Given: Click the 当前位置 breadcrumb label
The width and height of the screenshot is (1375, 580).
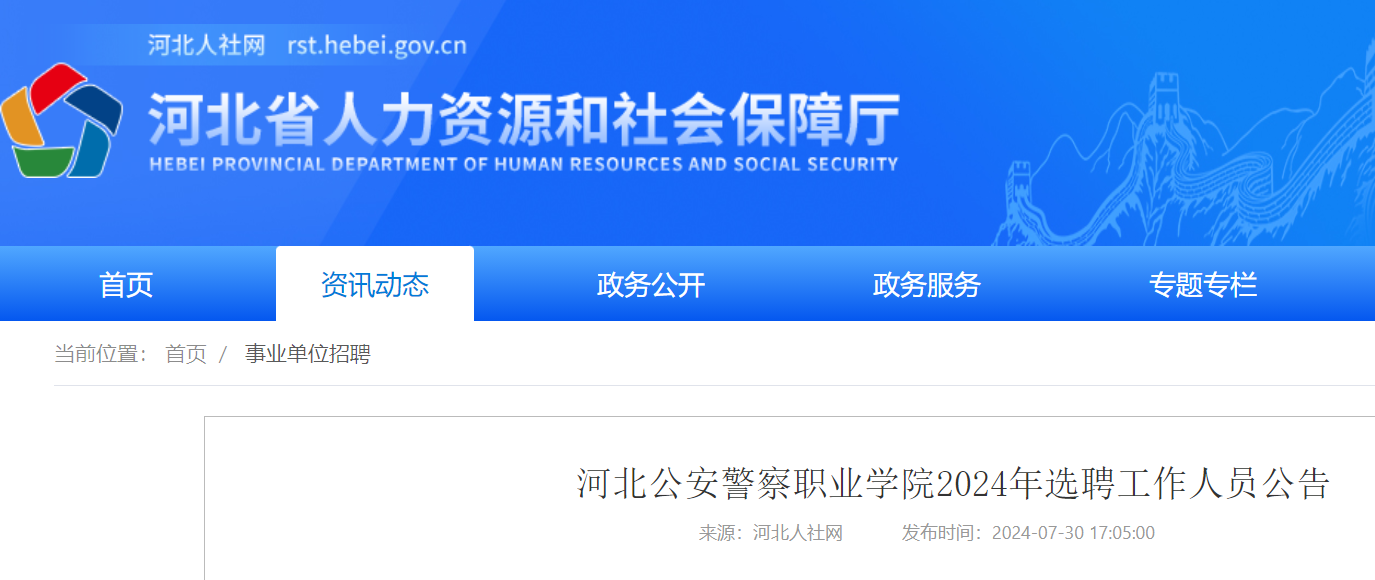Looking at the screenshot, I should (101, 354).
